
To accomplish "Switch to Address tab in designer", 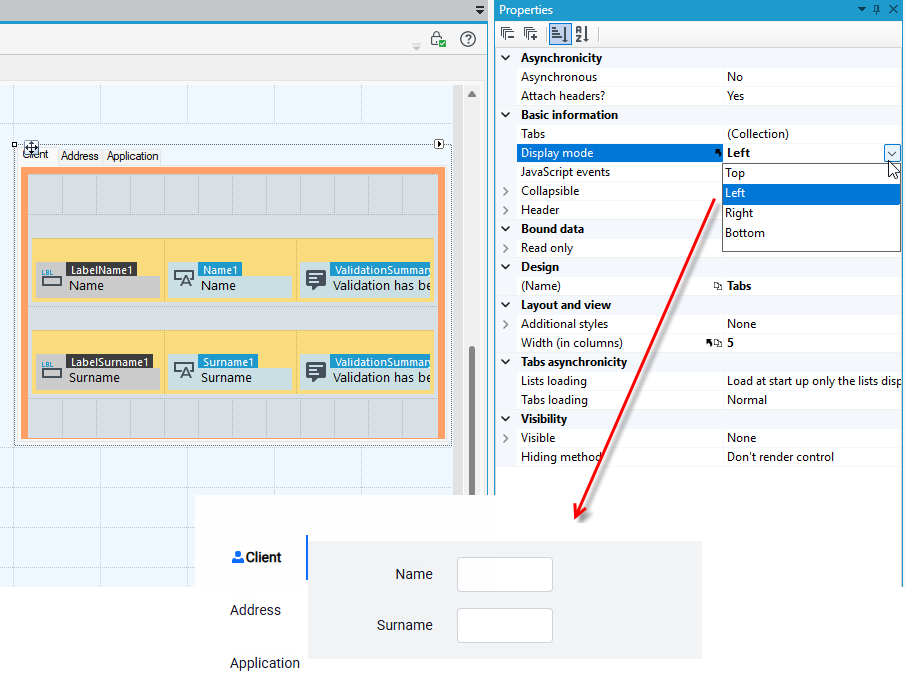I will click(x=80, y=156).
